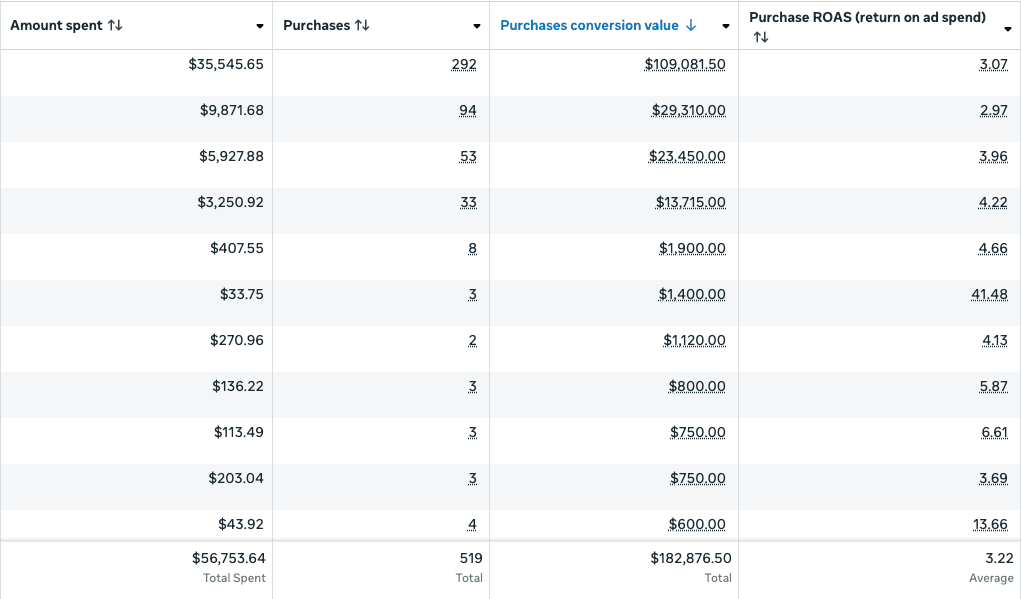1021x599 pixels.
Task: Click the 3.07 ROAS value
Action: tap(993, 65)
